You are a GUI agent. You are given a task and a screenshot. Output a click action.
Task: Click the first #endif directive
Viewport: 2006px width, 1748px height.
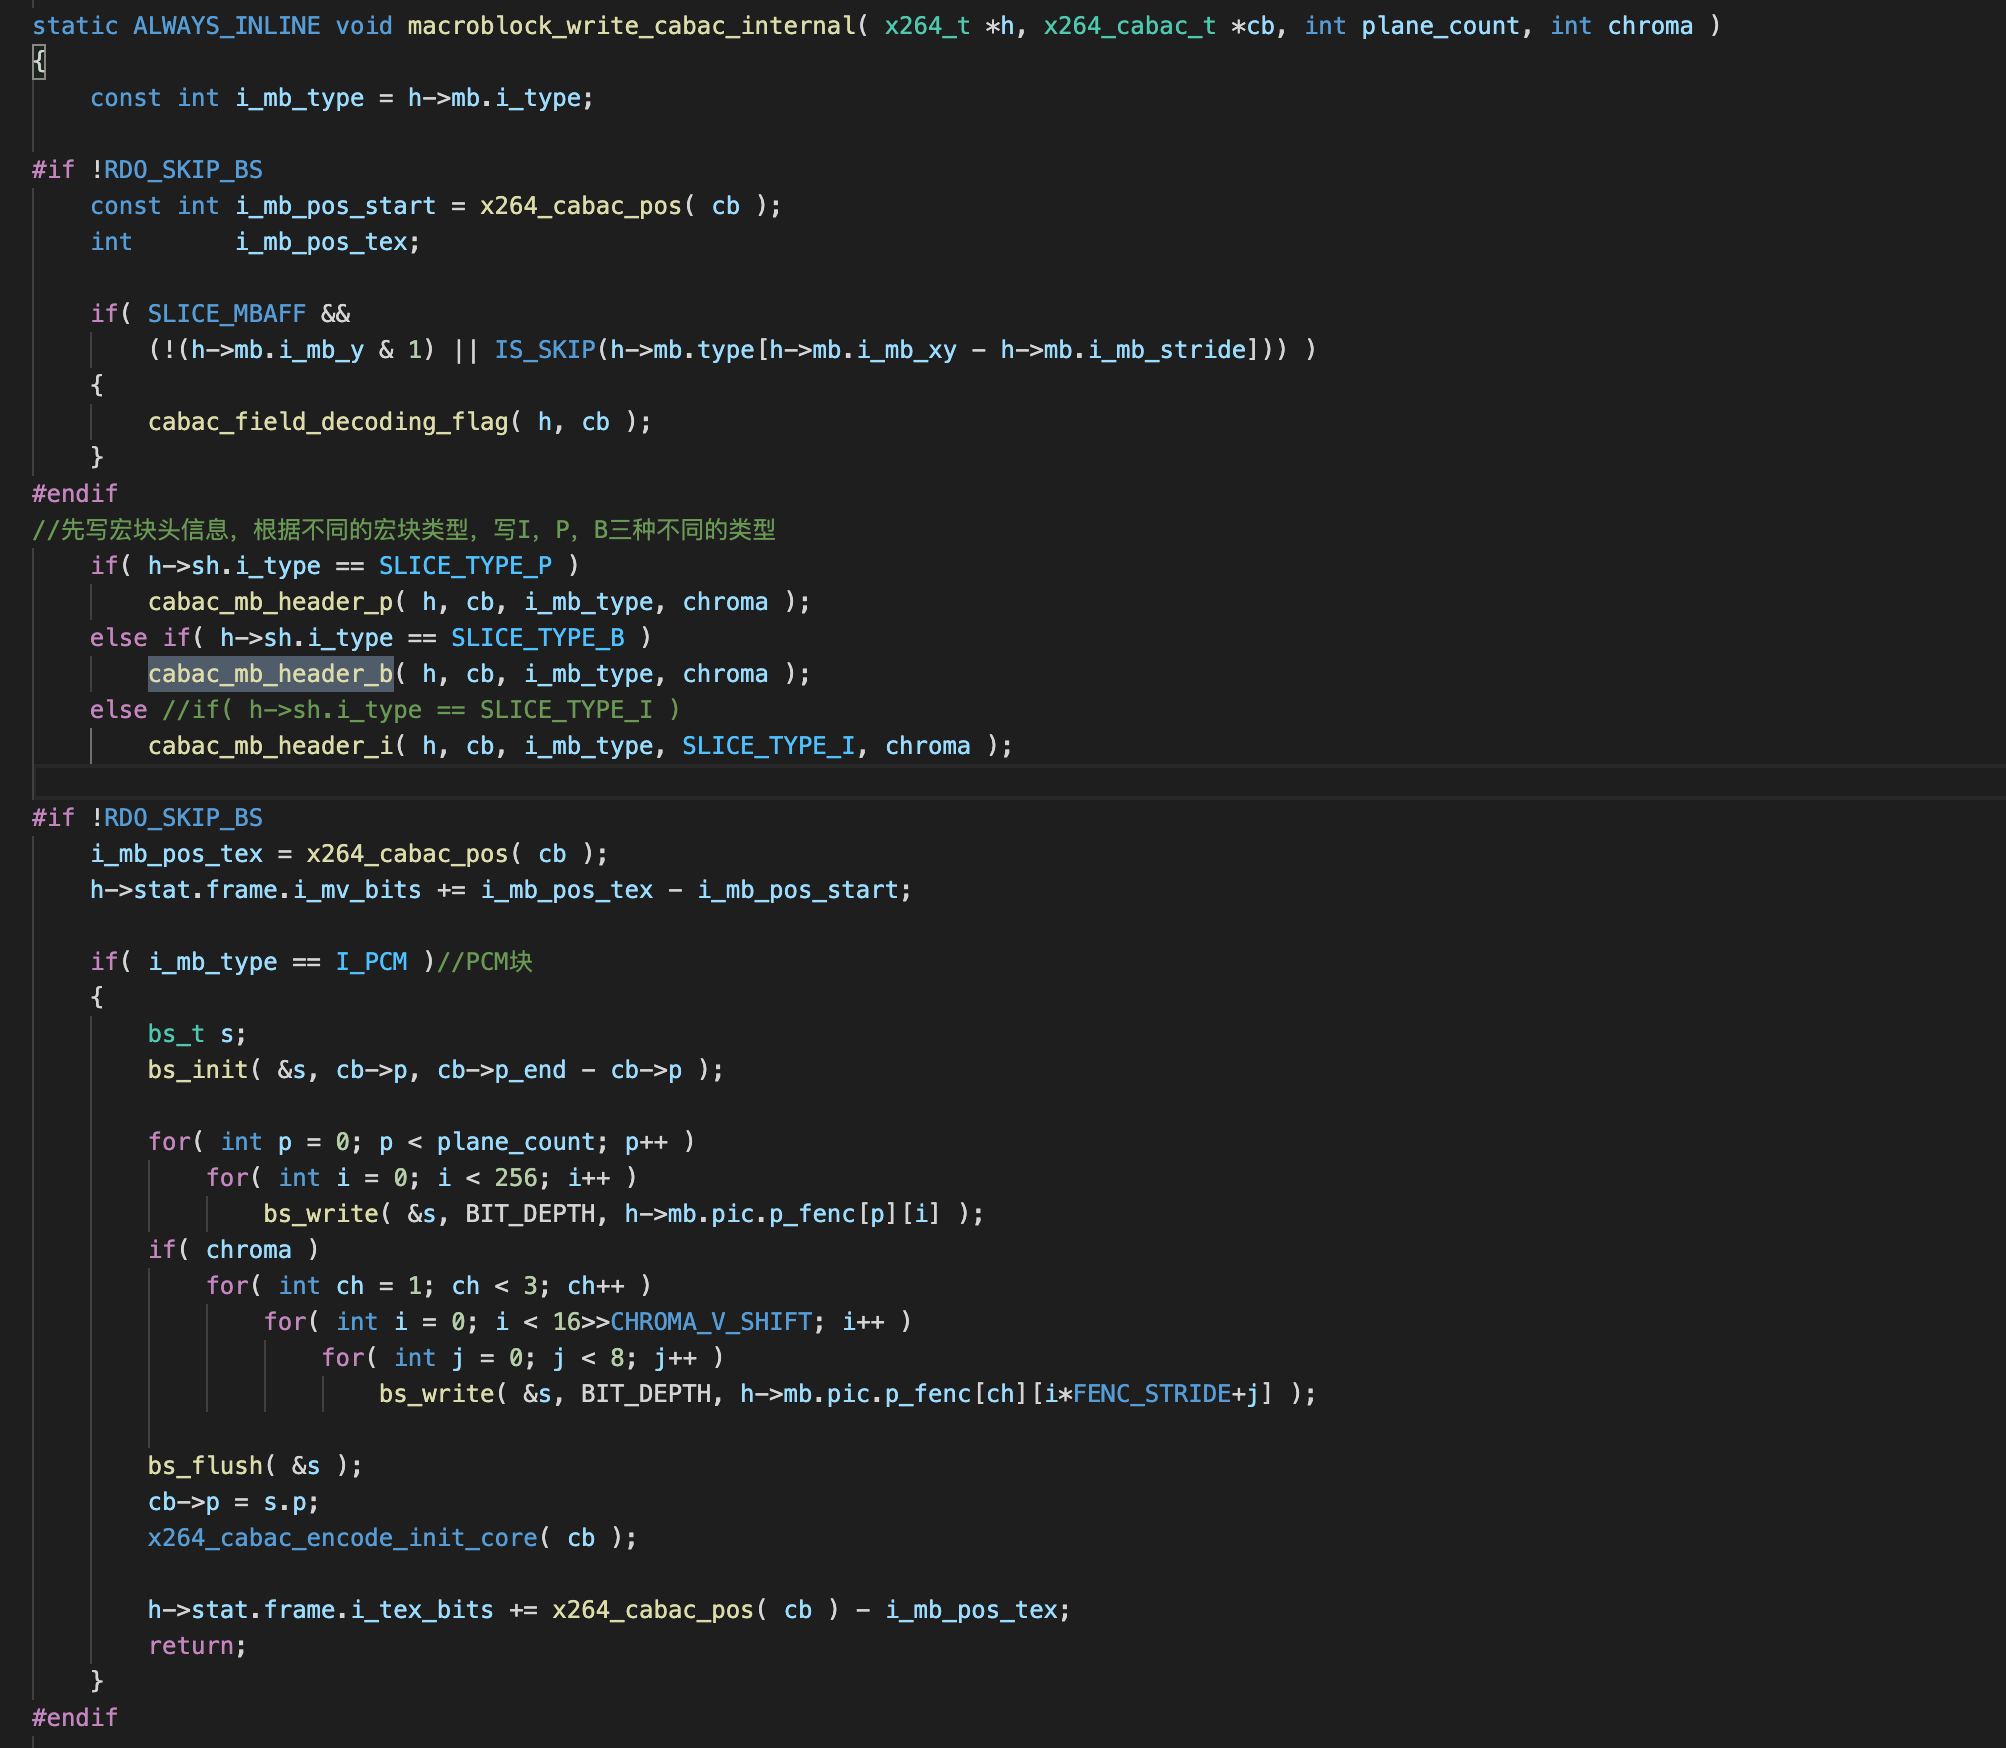coord(75,494)
